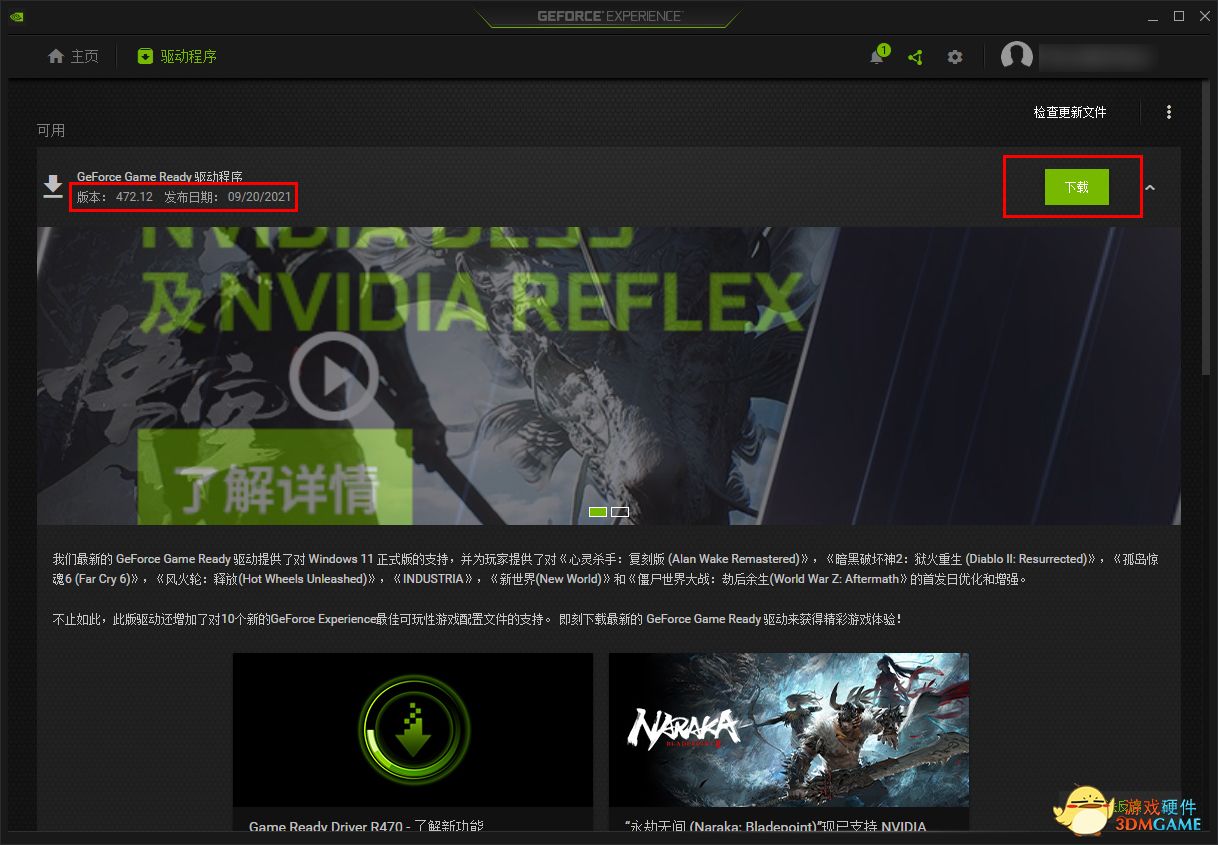Viewport: 1218px width, 845px height.
Task: Open the user account avatar
Action: pyautogui.click(x=1017, y=56)
